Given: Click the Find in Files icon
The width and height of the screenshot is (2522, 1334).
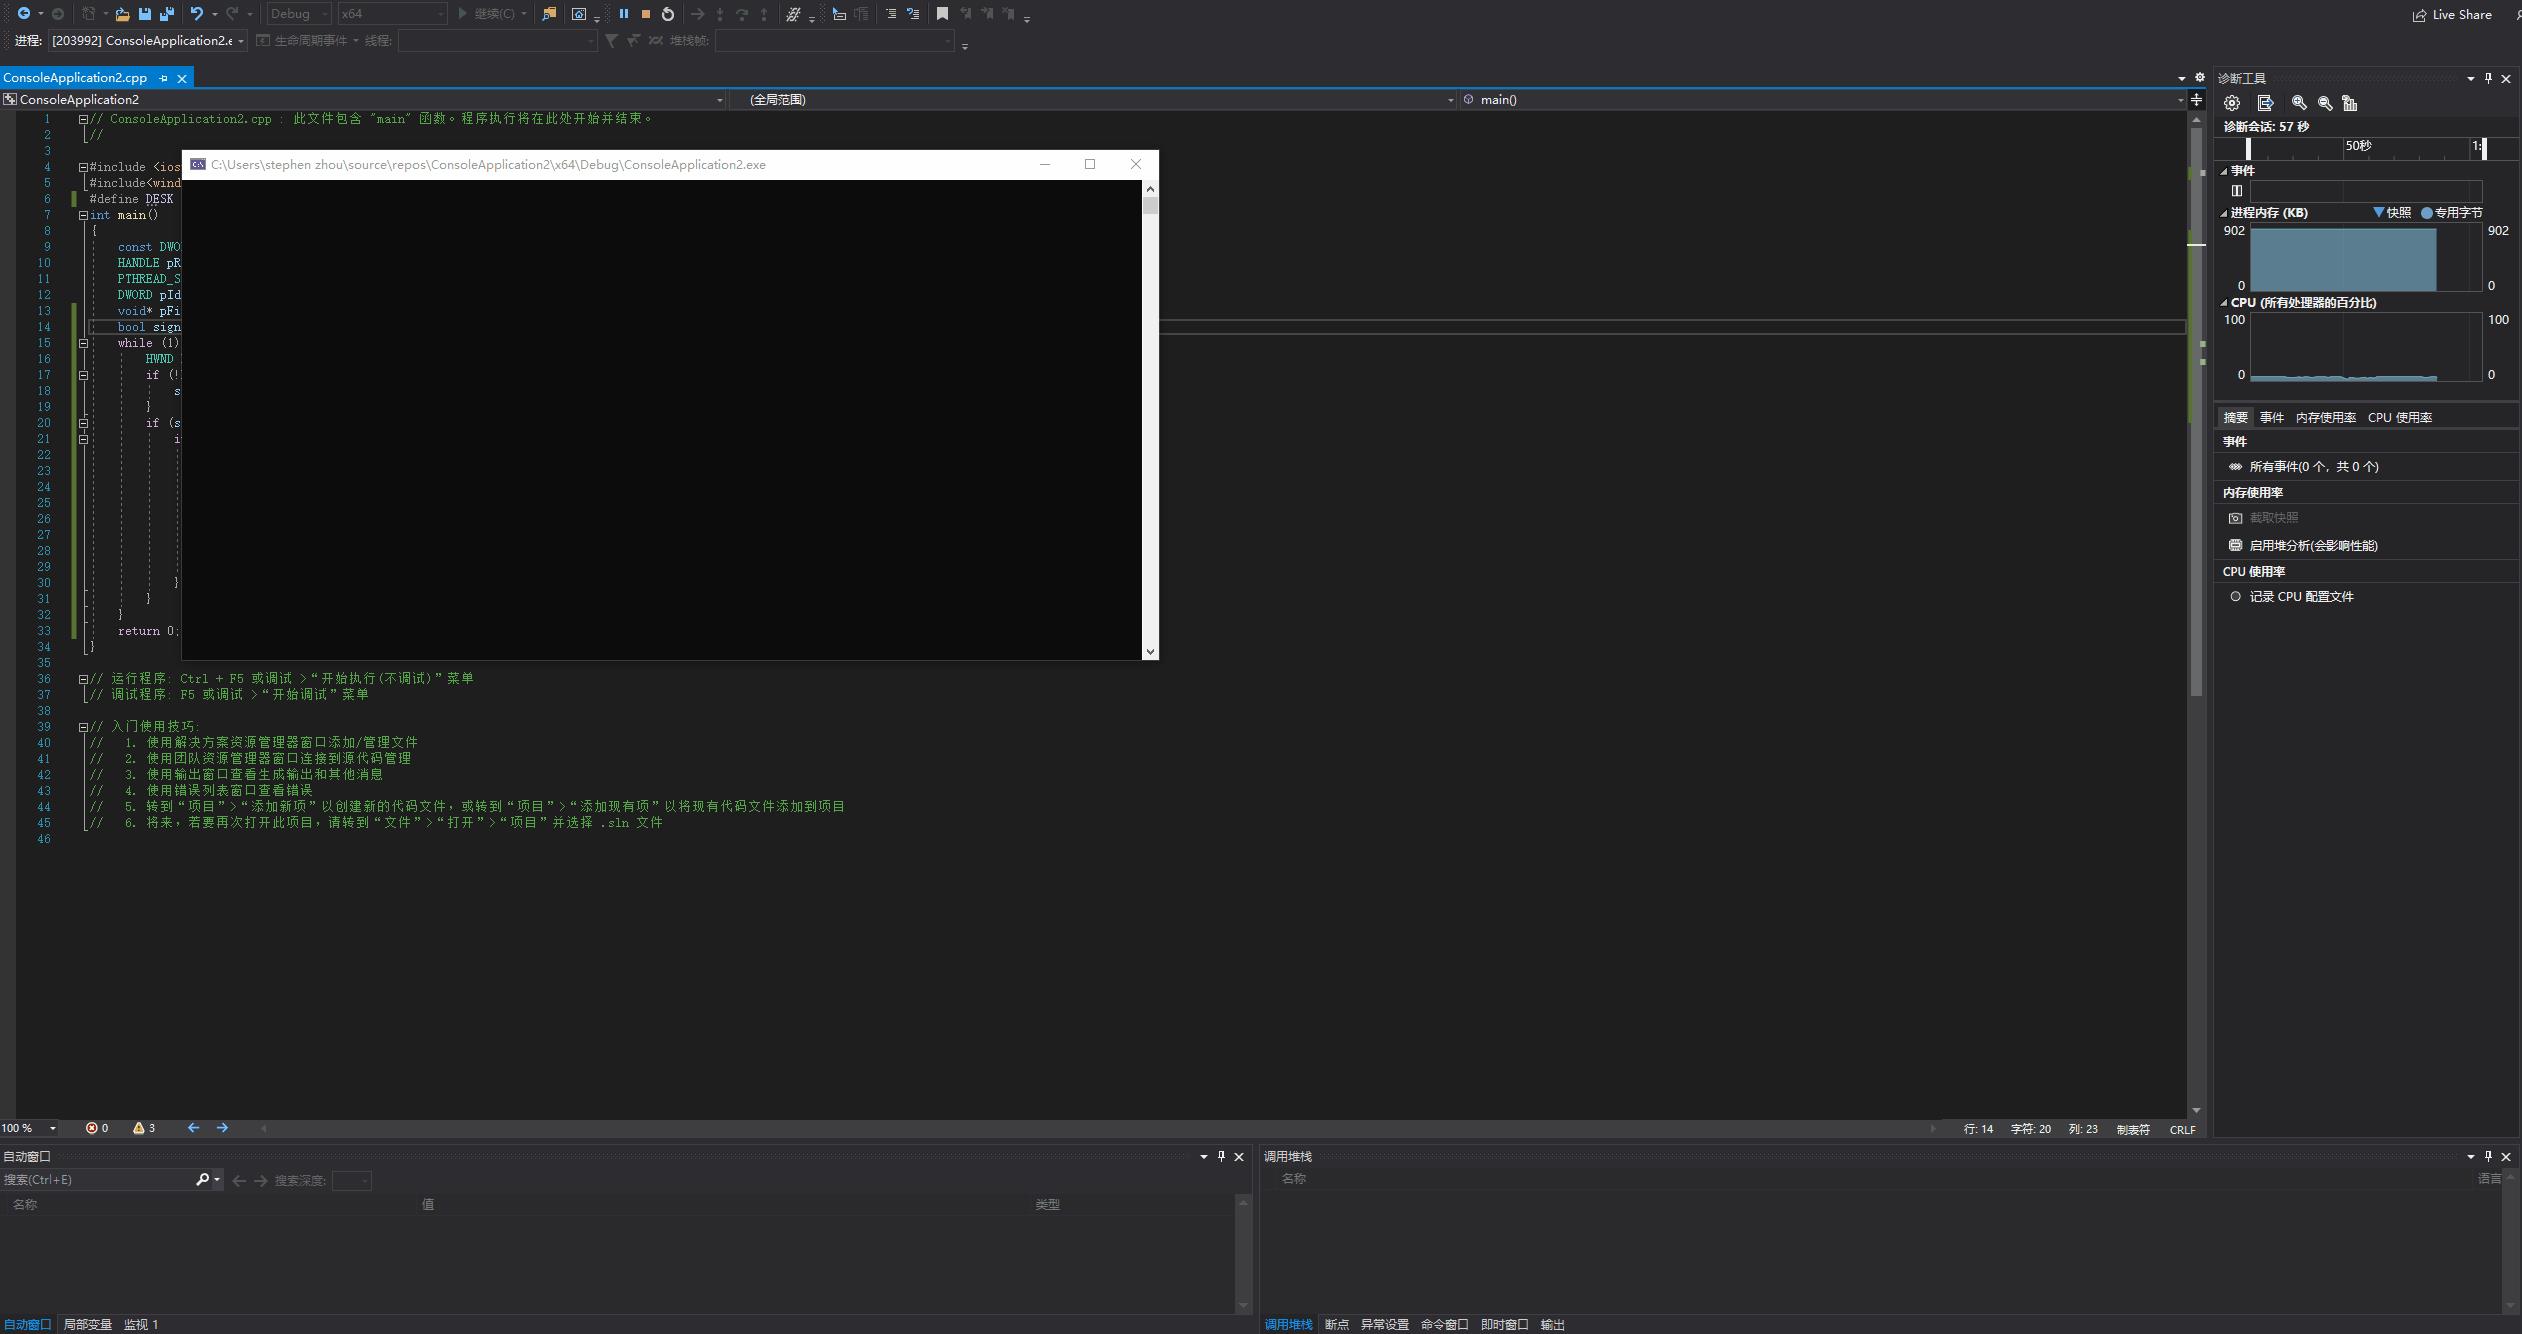Looking at the screenshot, I should [x=549, y=14].
